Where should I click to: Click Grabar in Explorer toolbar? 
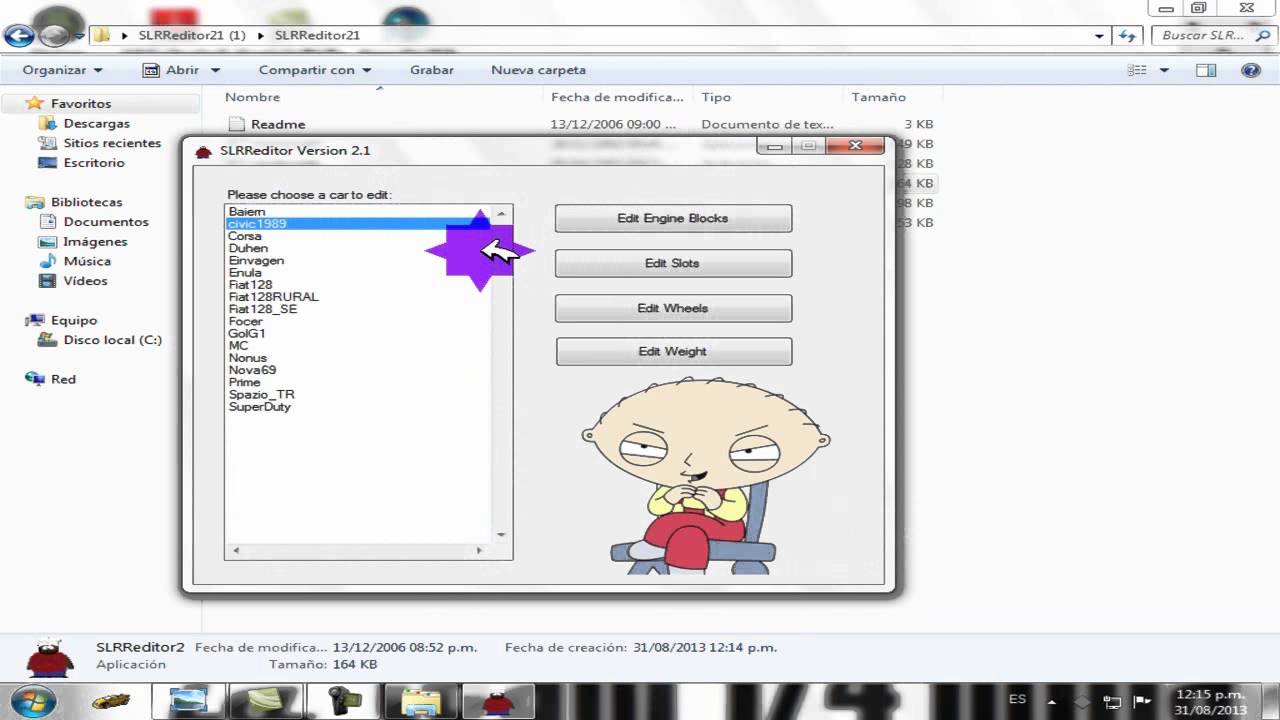click(x=432, y=70)
